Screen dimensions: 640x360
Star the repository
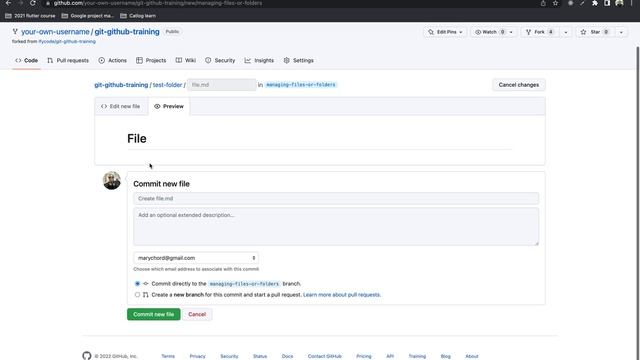(x=595, y=32)
